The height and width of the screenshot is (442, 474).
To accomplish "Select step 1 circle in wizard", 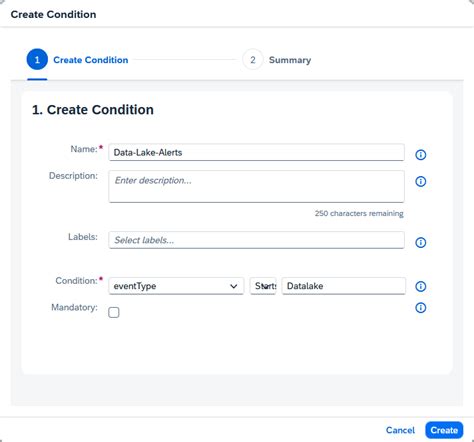I will coord(37,60).
